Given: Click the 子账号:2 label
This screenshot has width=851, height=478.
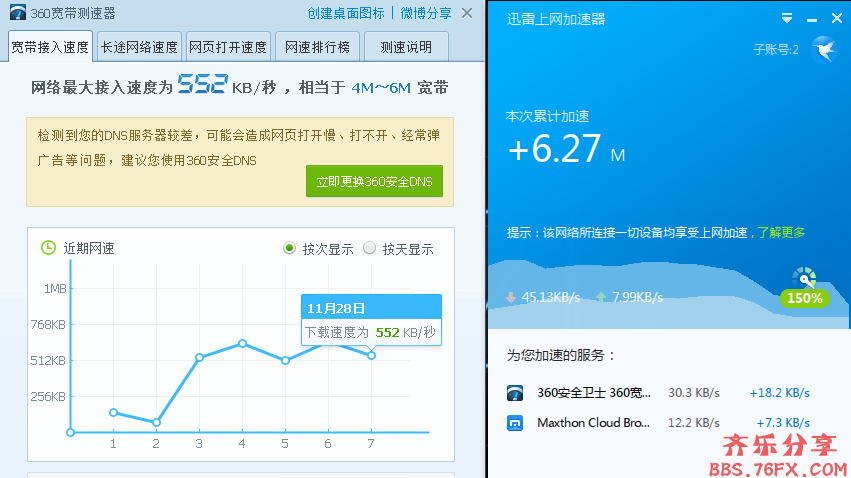Looking at the screenshot, I should coord(776,50).
